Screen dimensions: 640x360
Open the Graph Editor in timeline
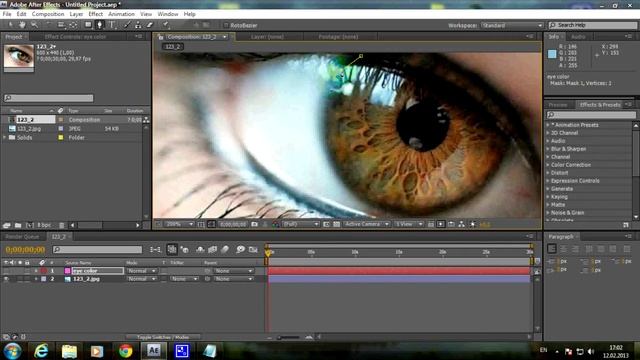[253, 249]
